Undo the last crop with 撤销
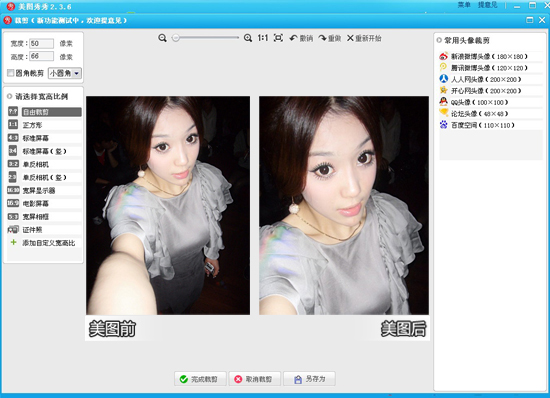 click(x=301, y=38)
